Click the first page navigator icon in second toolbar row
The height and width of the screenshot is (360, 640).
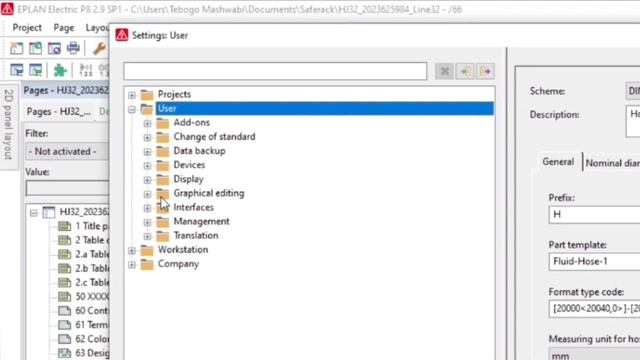coord(16,70)
